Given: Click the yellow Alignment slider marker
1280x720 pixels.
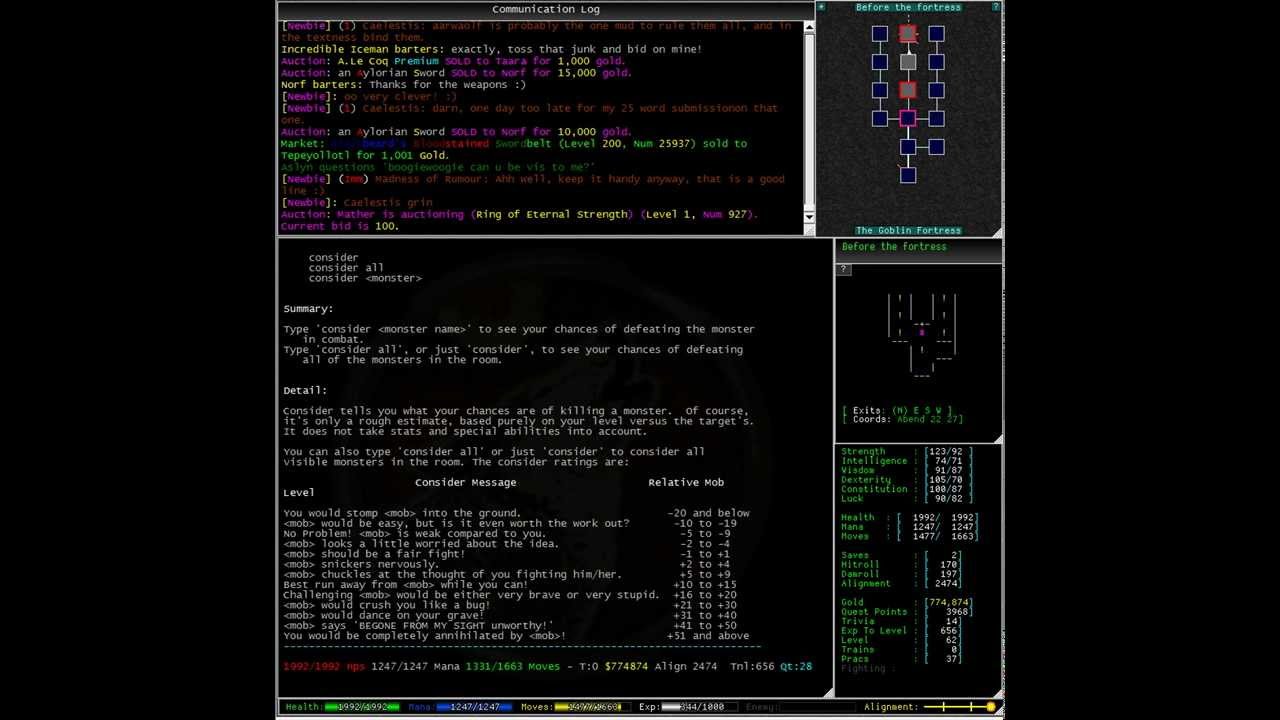Looking at the screenshot, I should (x=990, y=707).
